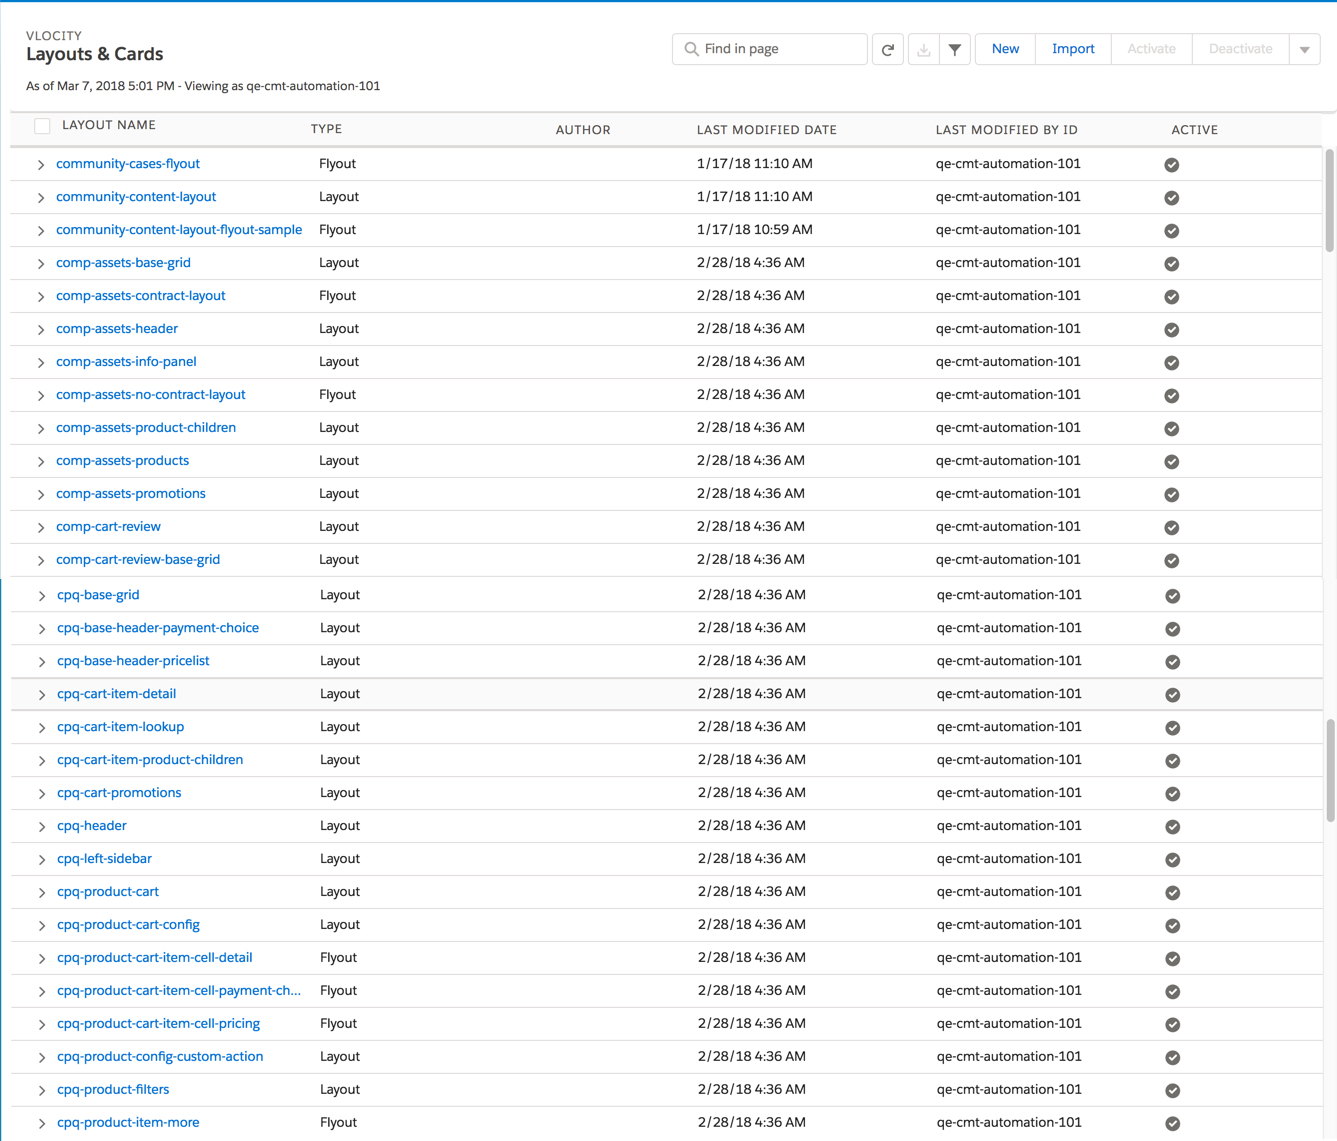Expand the community-cases-flyout row
The width and height of the screenshot is (1337, 1141).
click(41, 165)
